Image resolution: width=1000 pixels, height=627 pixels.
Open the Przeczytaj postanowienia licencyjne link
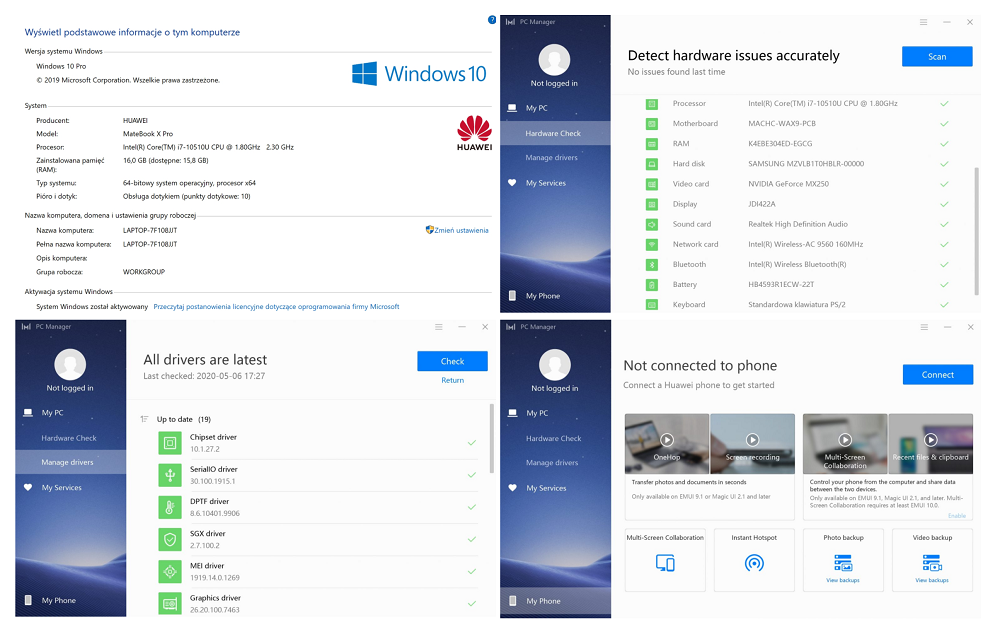pyautogui.click(x=276, y=307)
